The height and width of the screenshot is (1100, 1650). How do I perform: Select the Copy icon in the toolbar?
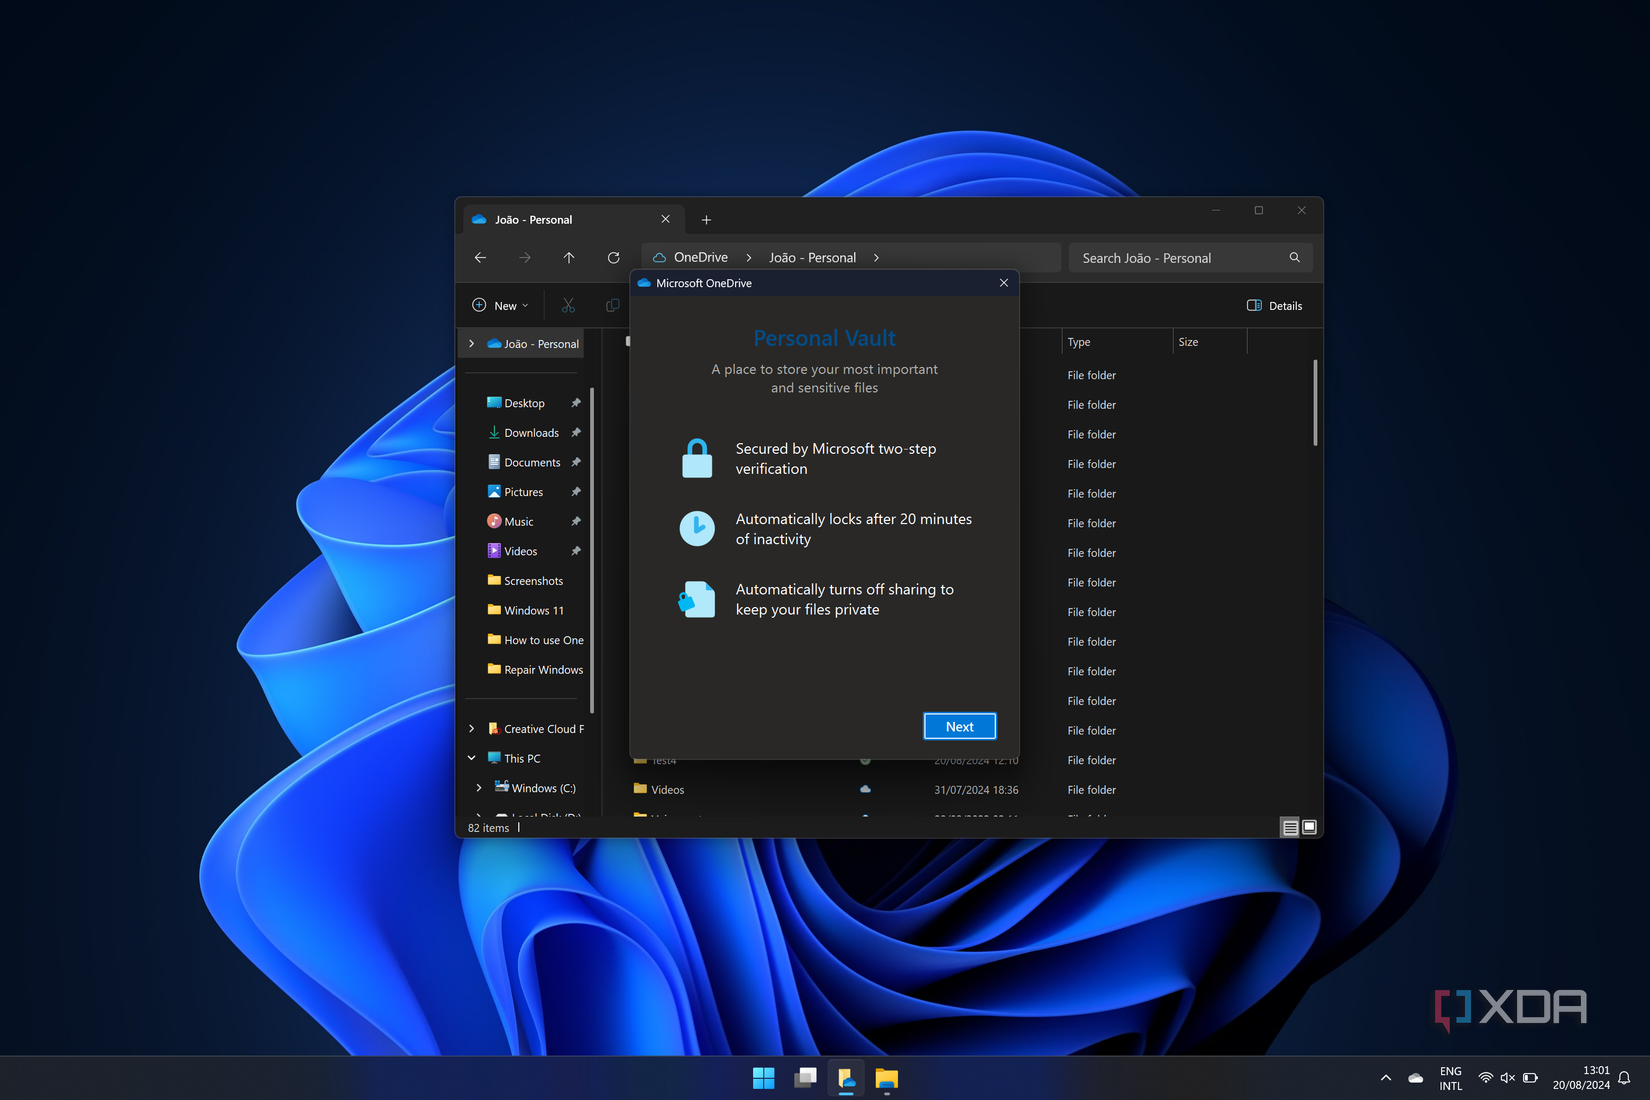tap(611, 305)
